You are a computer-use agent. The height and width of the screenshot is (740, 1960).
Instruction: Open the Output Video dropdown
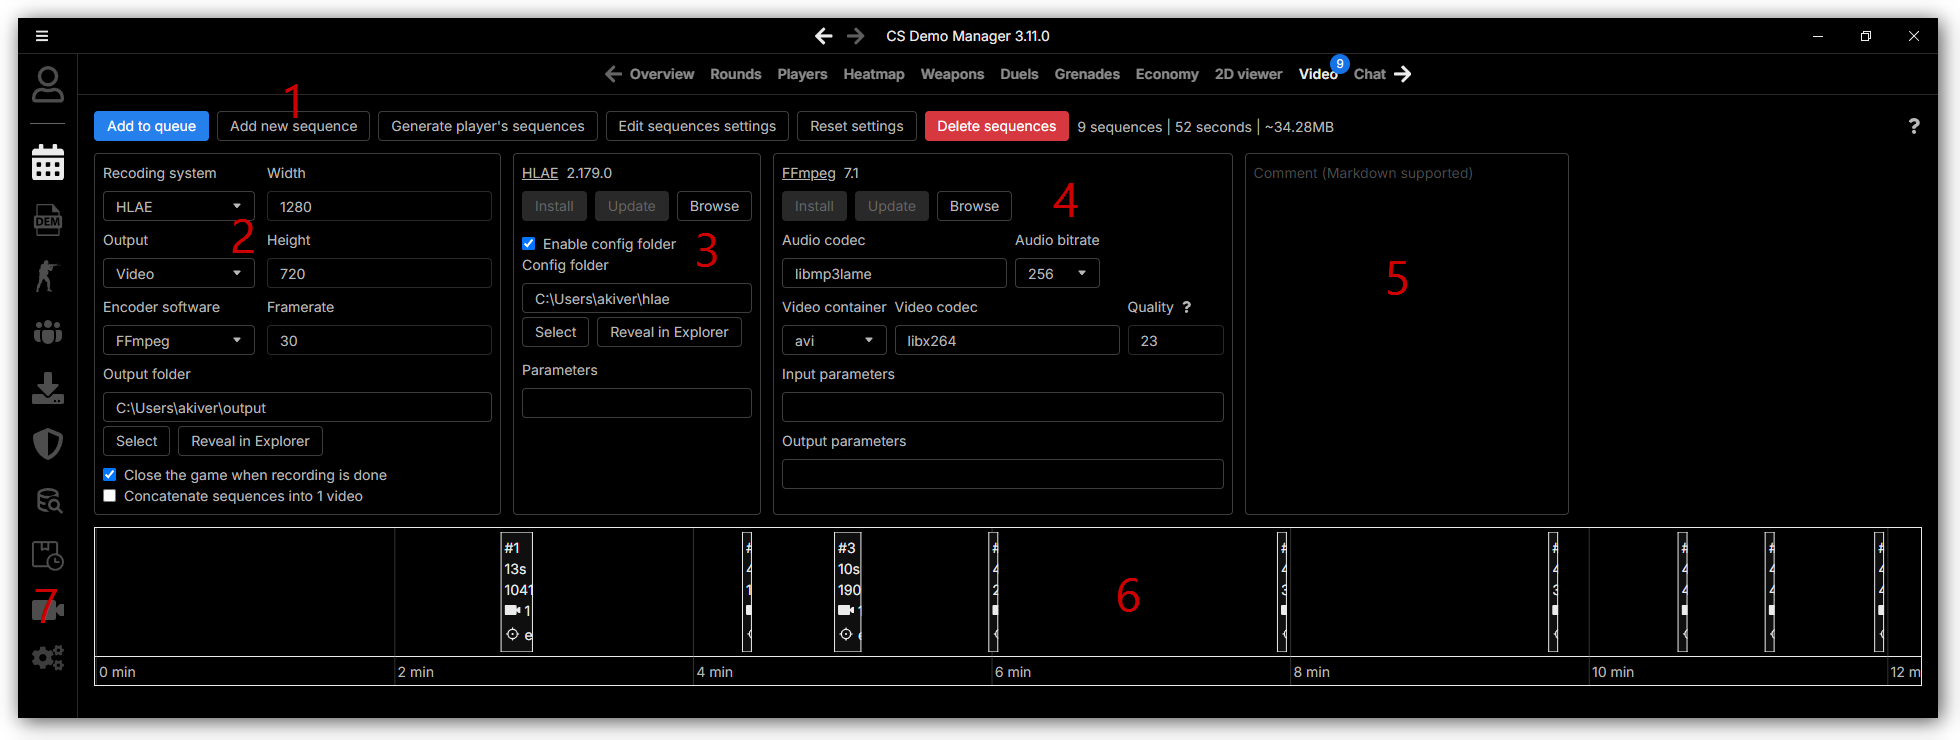point(179,274)
